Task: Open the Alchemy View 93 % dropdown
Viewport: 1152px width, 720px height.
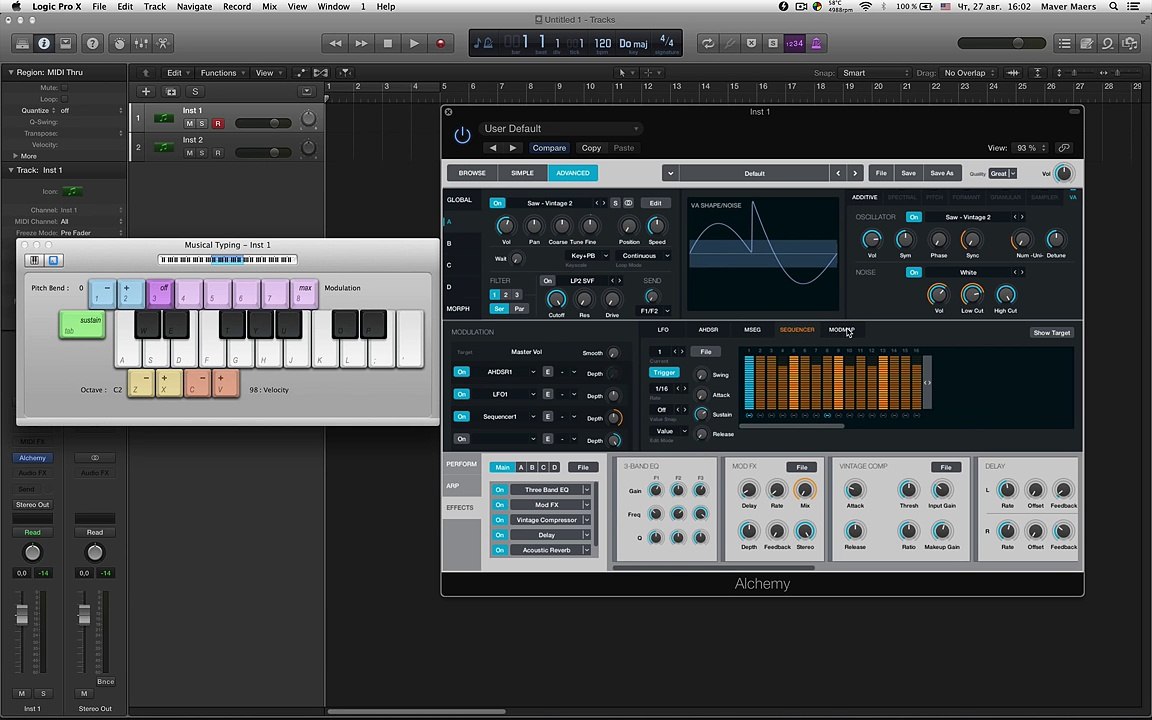Action: coord(1031,148)
